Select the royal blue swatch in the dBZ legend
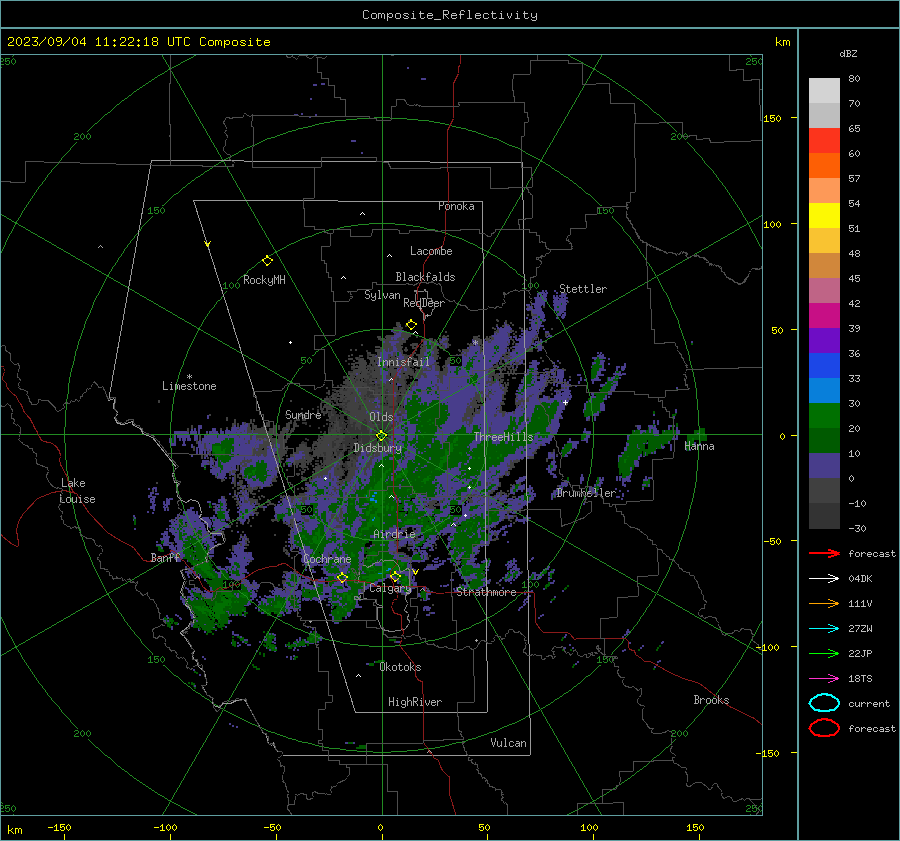Viewport: 900px width, 841px height. pos(824,365)
